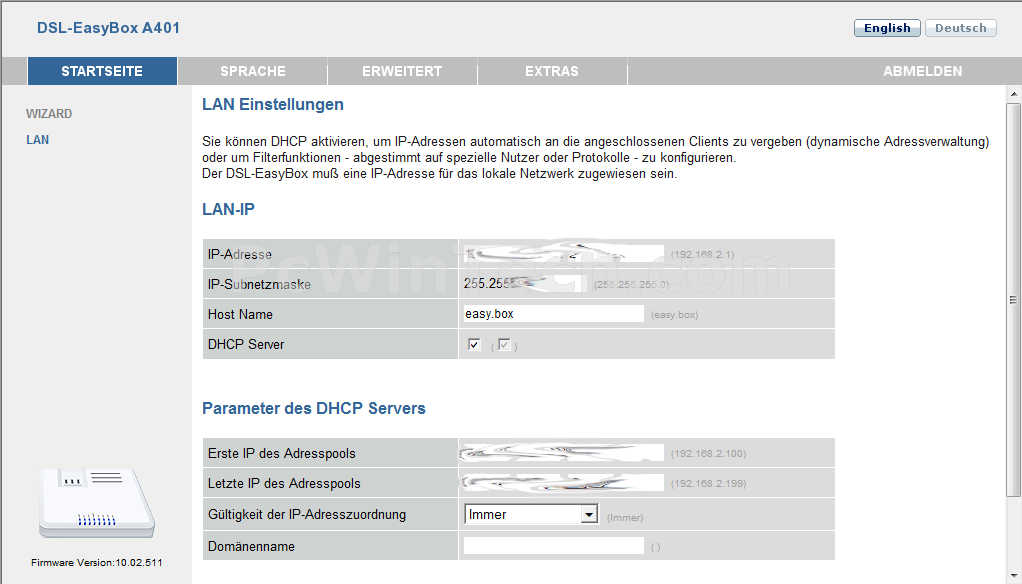The image size is (1022, 584).
Task: Click the default value (192.168.2.199)
Action: coord(708,484)
